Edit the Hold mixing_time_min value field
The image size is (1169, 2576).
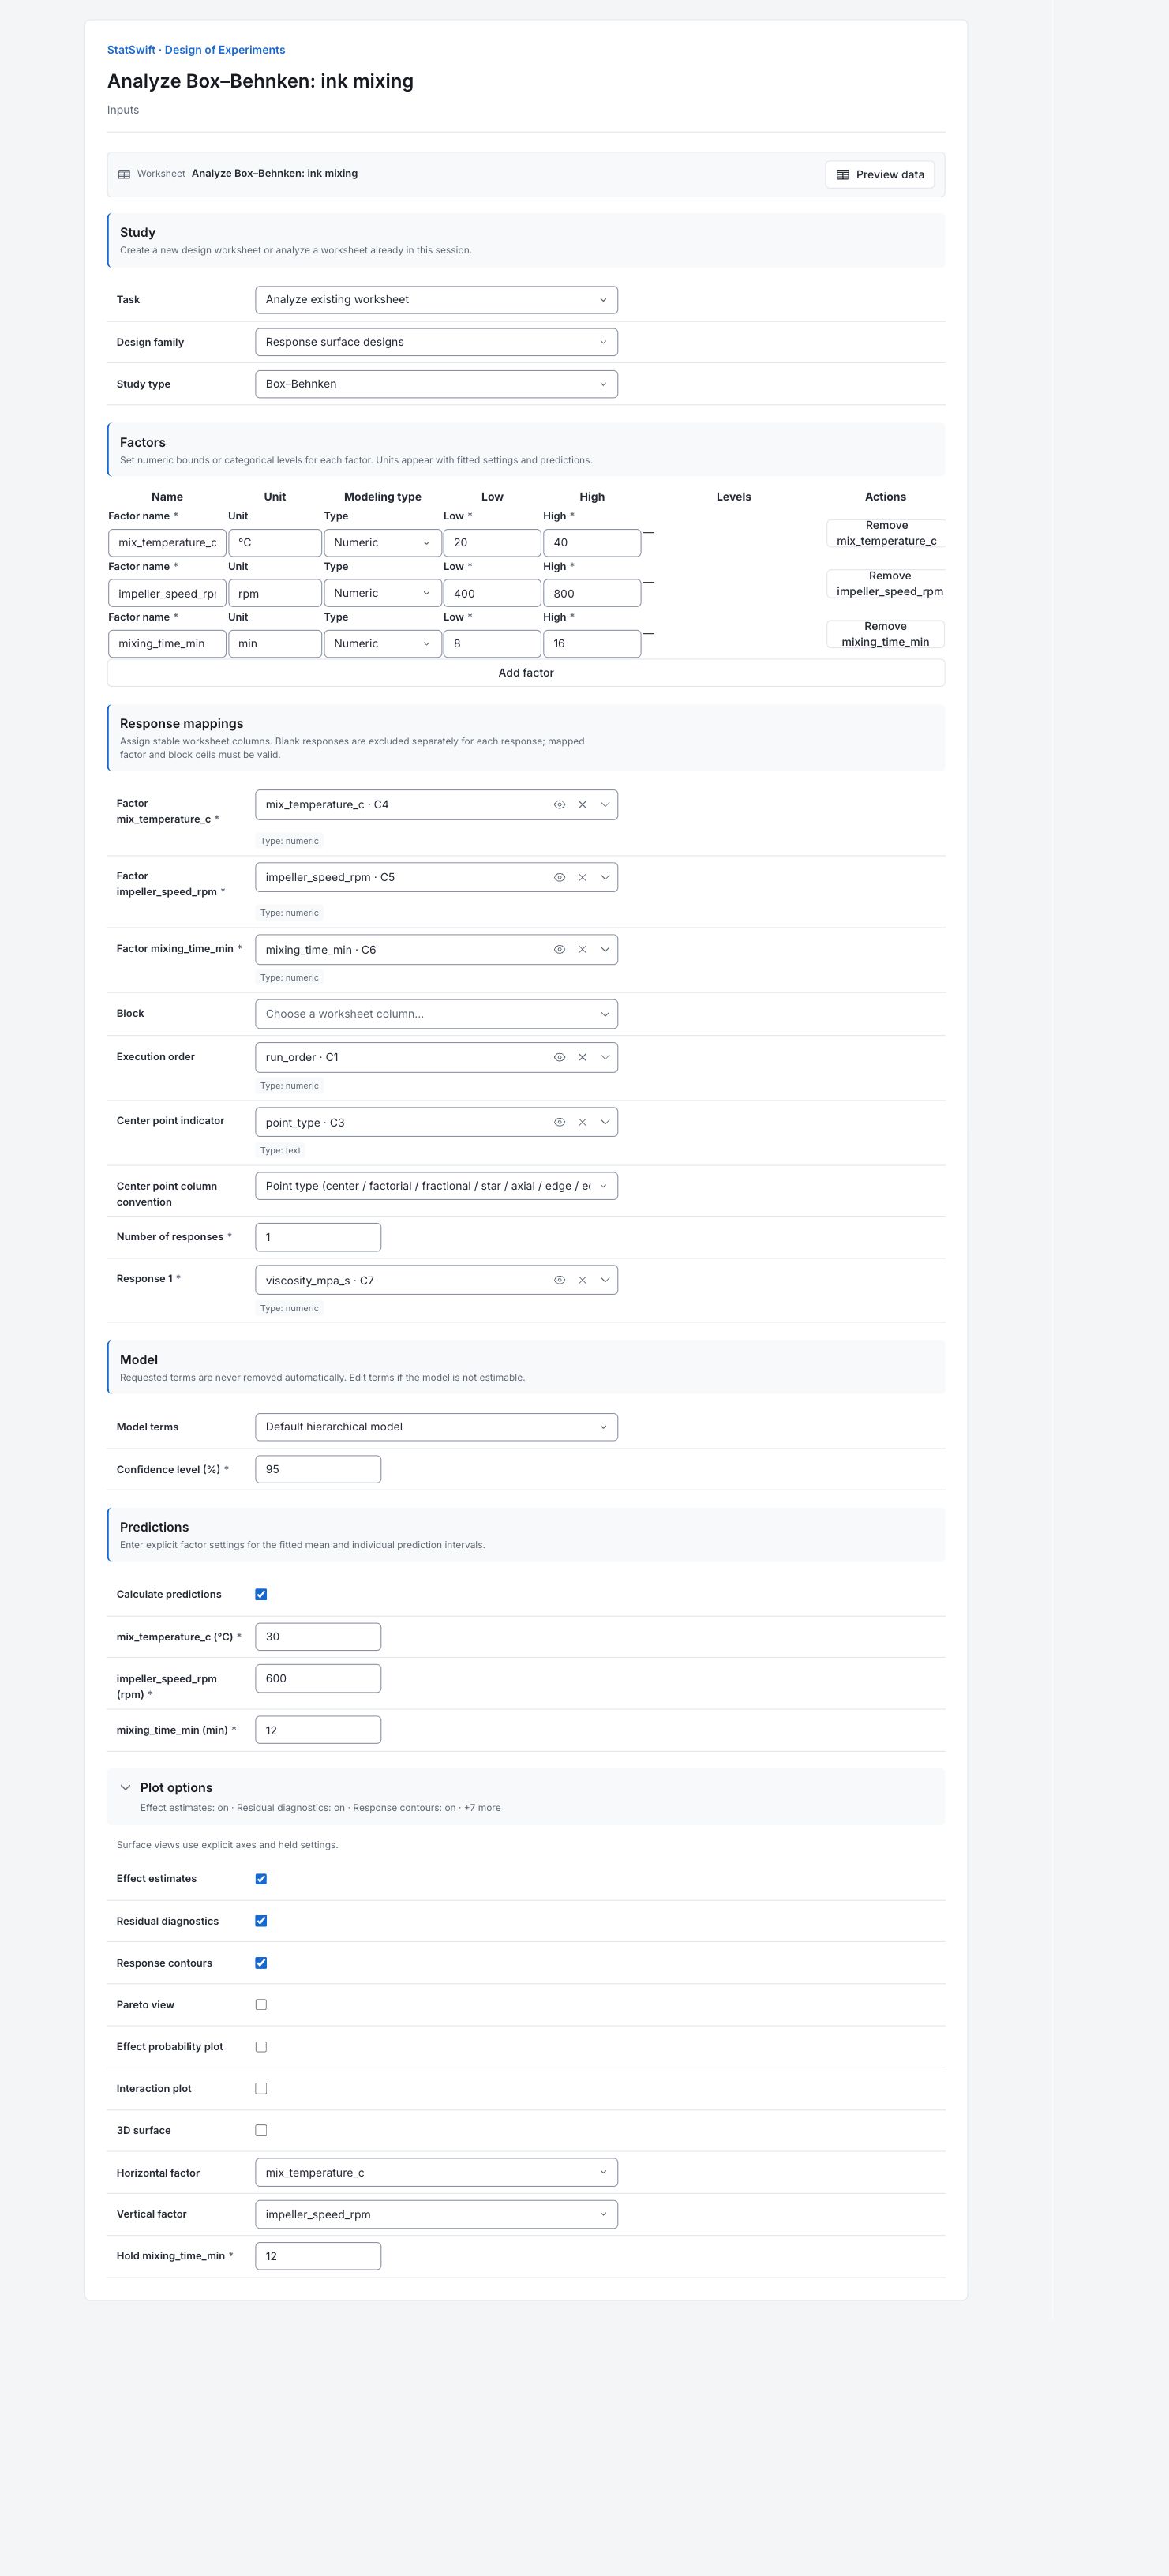[318, 2256]
